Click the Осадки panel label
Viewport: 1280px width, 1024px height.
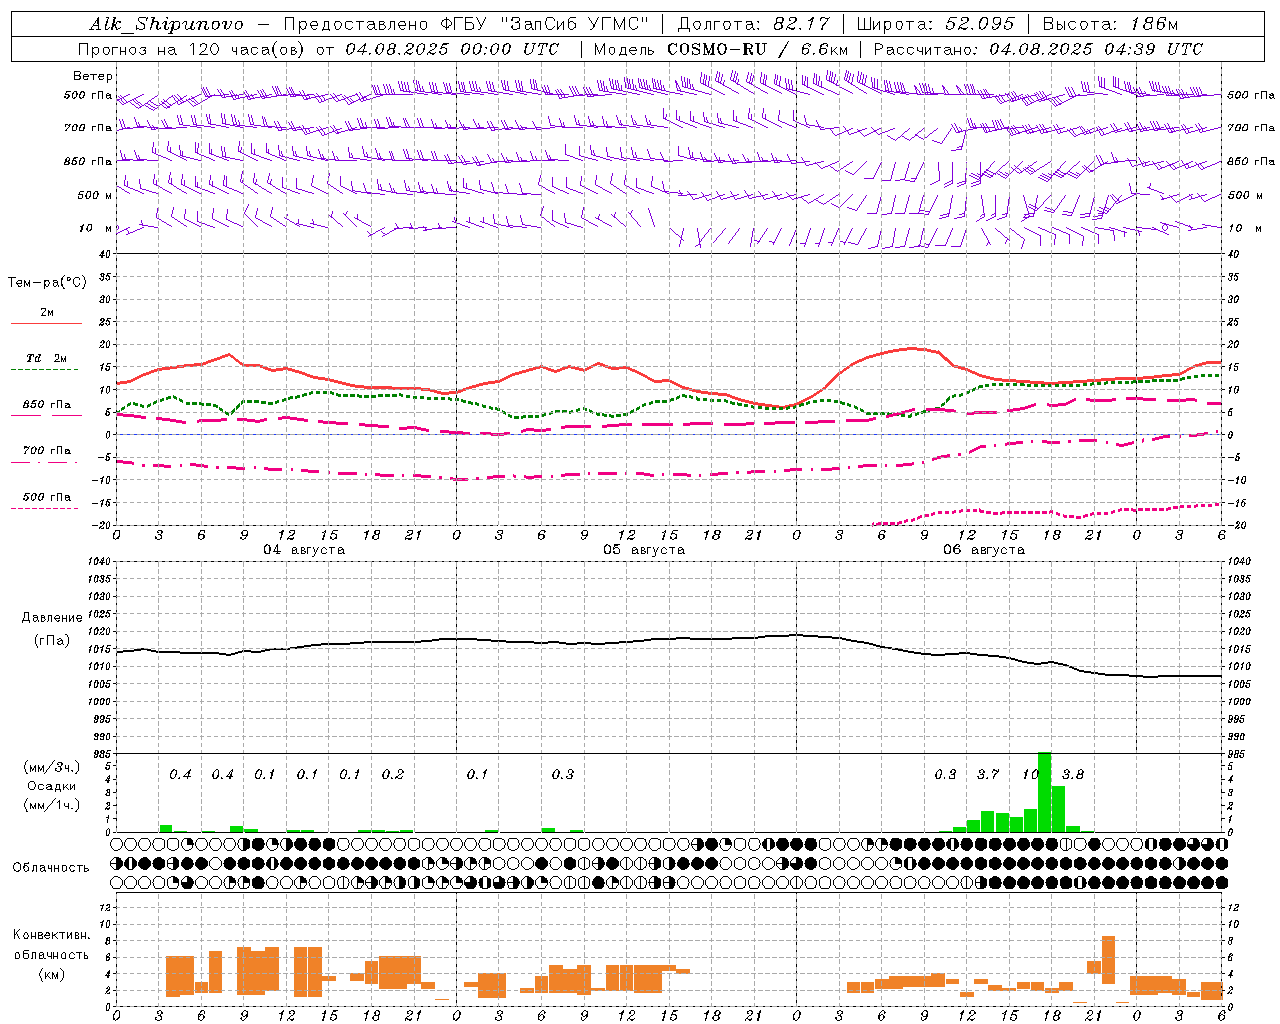pyautogui.click(x=51, y=786)
